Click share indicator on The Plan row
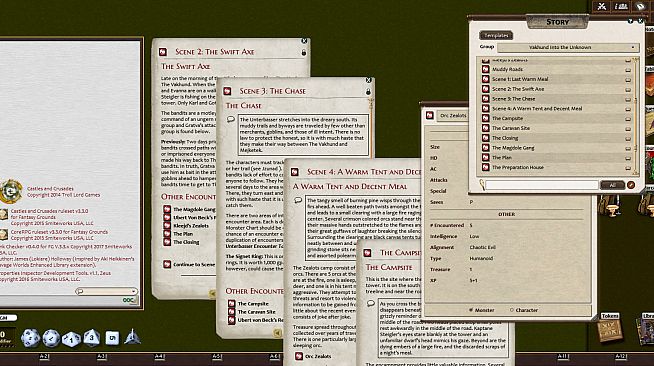654x366 pixels. coord(628,158)
